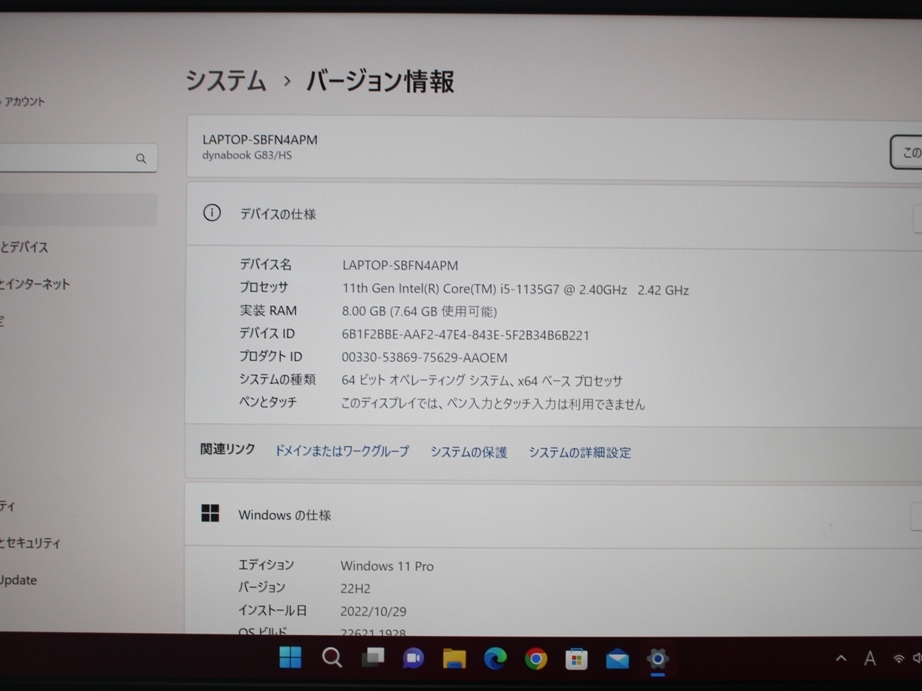This screenshot has width=922, height=691.
Task: Open Mail app from taskbar
Action: [x=617, y=660]
